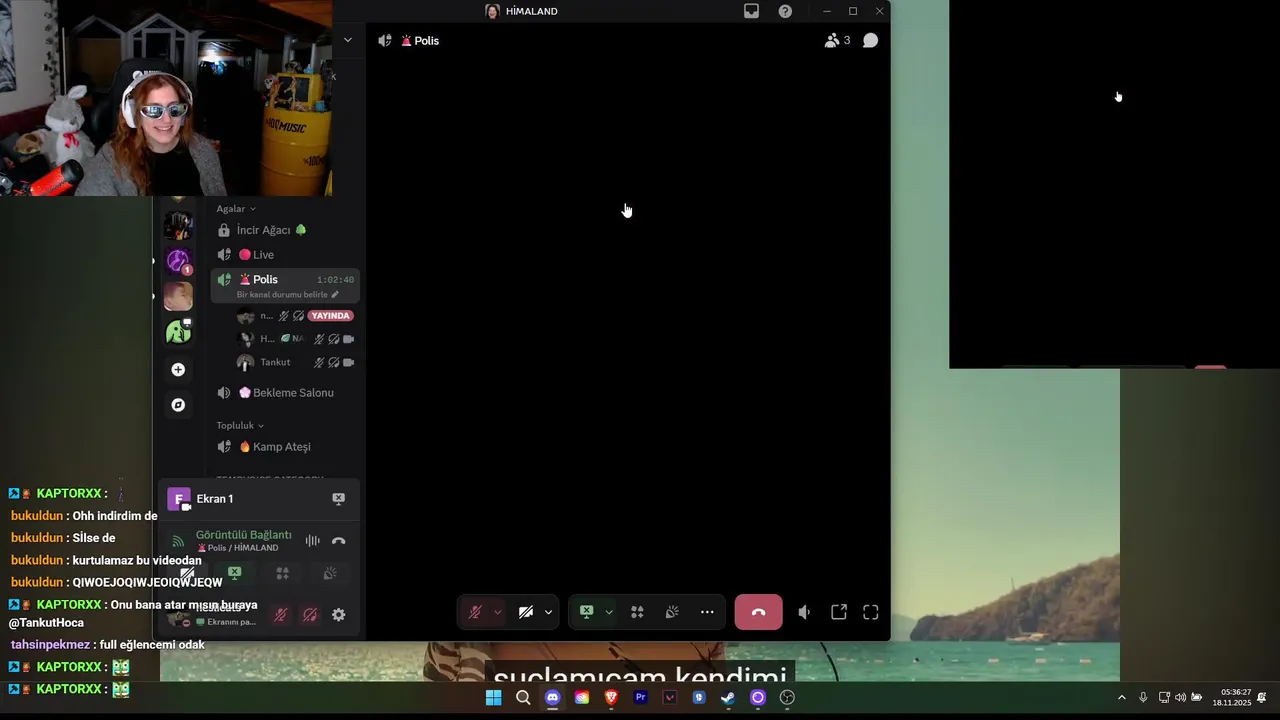
Task: Show participants count icon showing 3
Action: [x=837, y=40]
